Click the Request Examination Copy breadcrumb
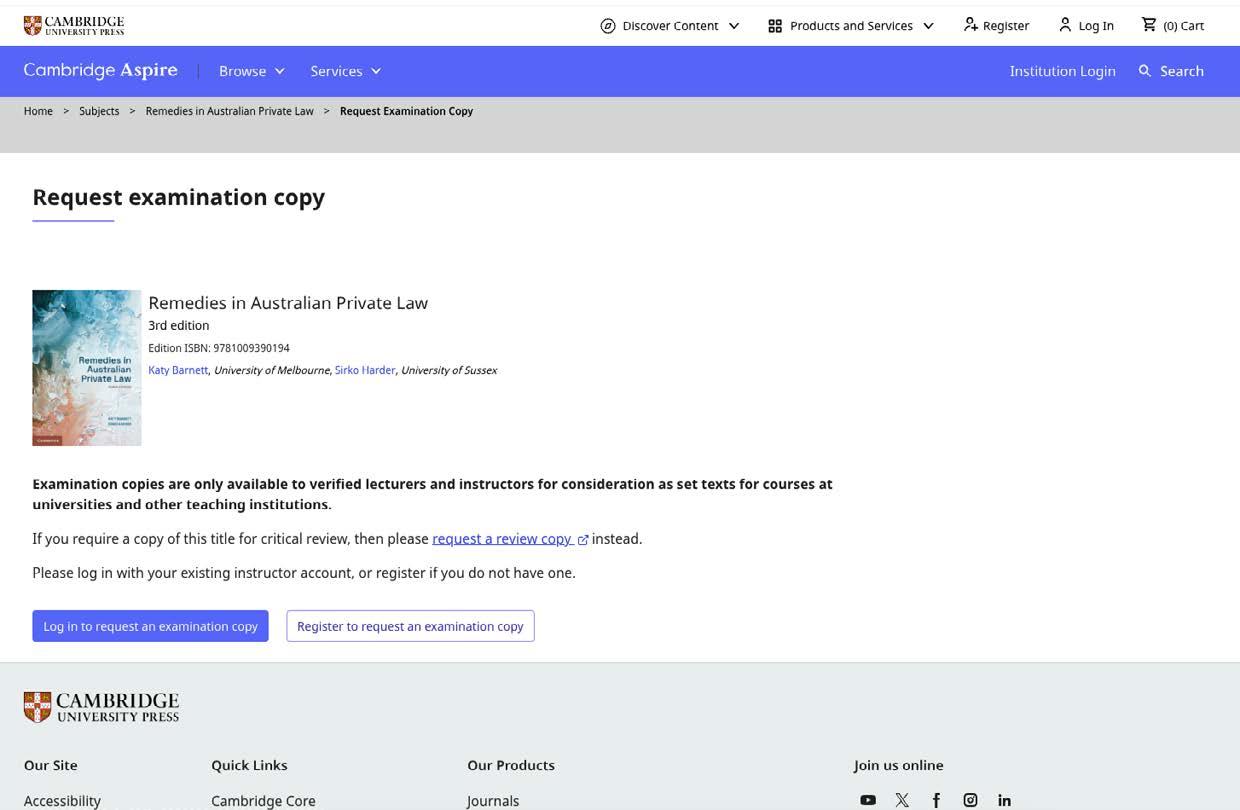Viewport: 1240px width, 810px height. tap(406, 111)
